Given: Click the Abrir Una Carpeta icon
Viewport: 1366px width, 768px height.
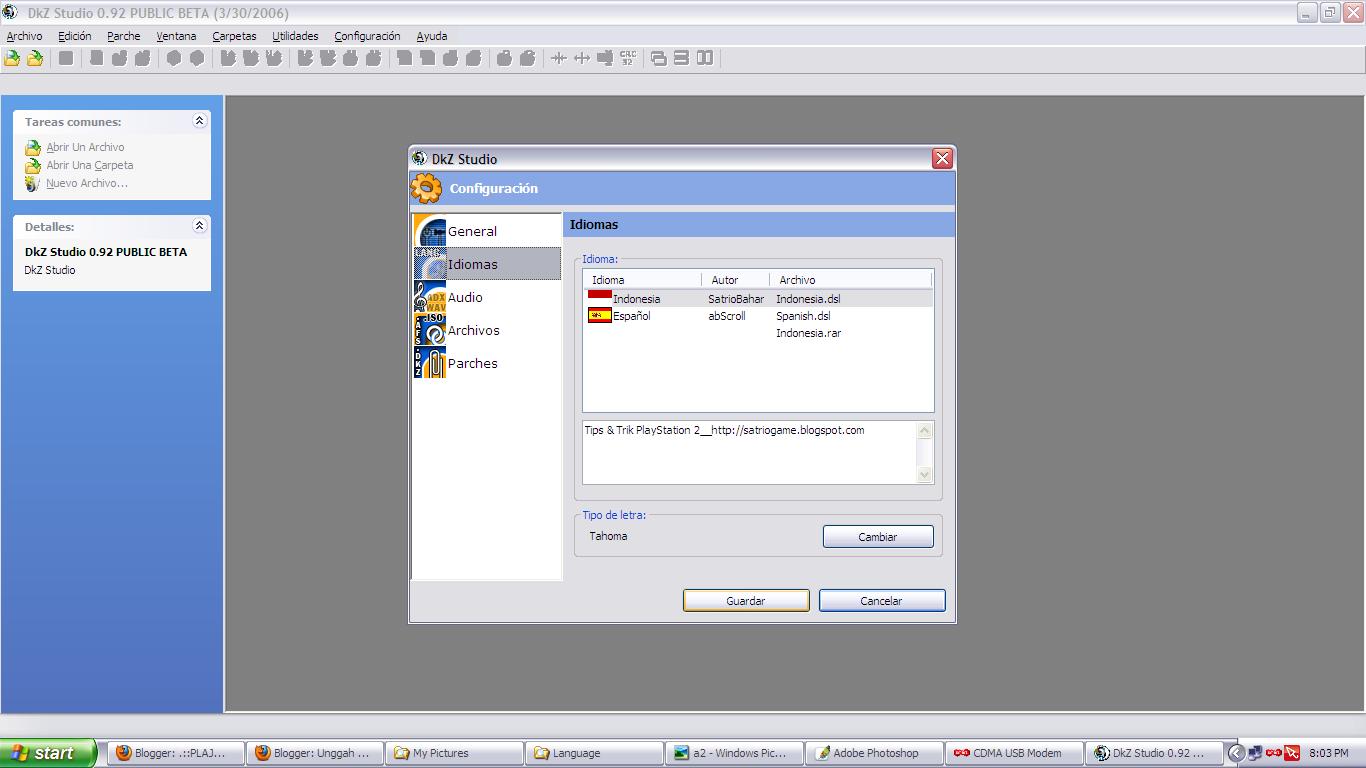Looking at the screenshot, I should point(33,165).
